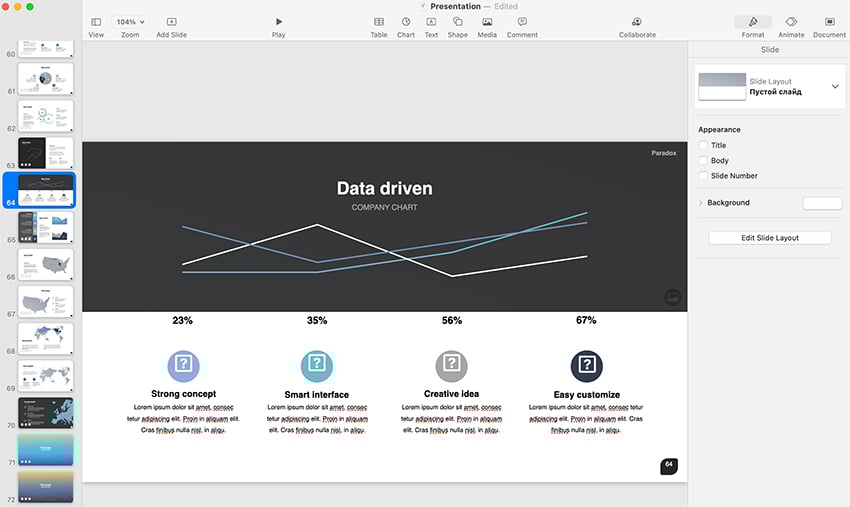Add a Text box via toolbar

pos(431,21)
